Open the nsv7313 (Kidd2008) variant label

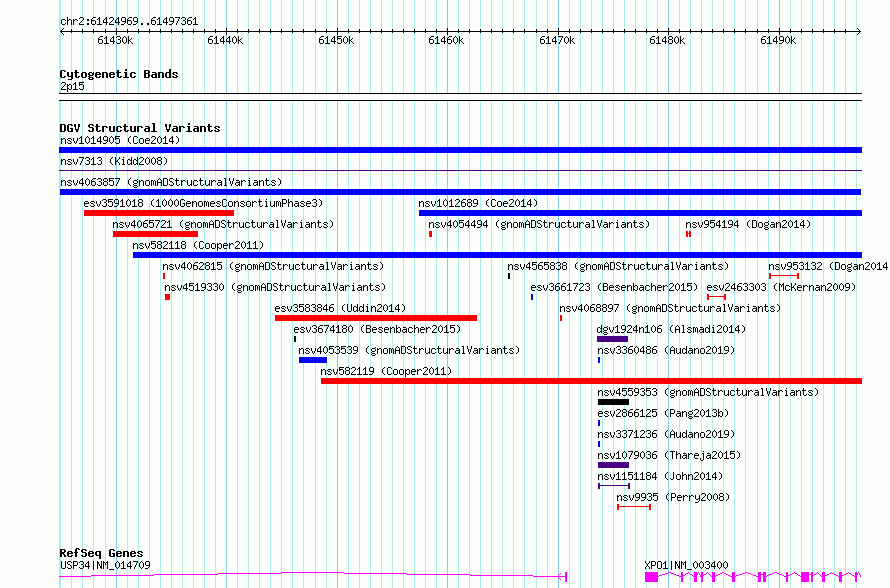[x=114, y=161]
